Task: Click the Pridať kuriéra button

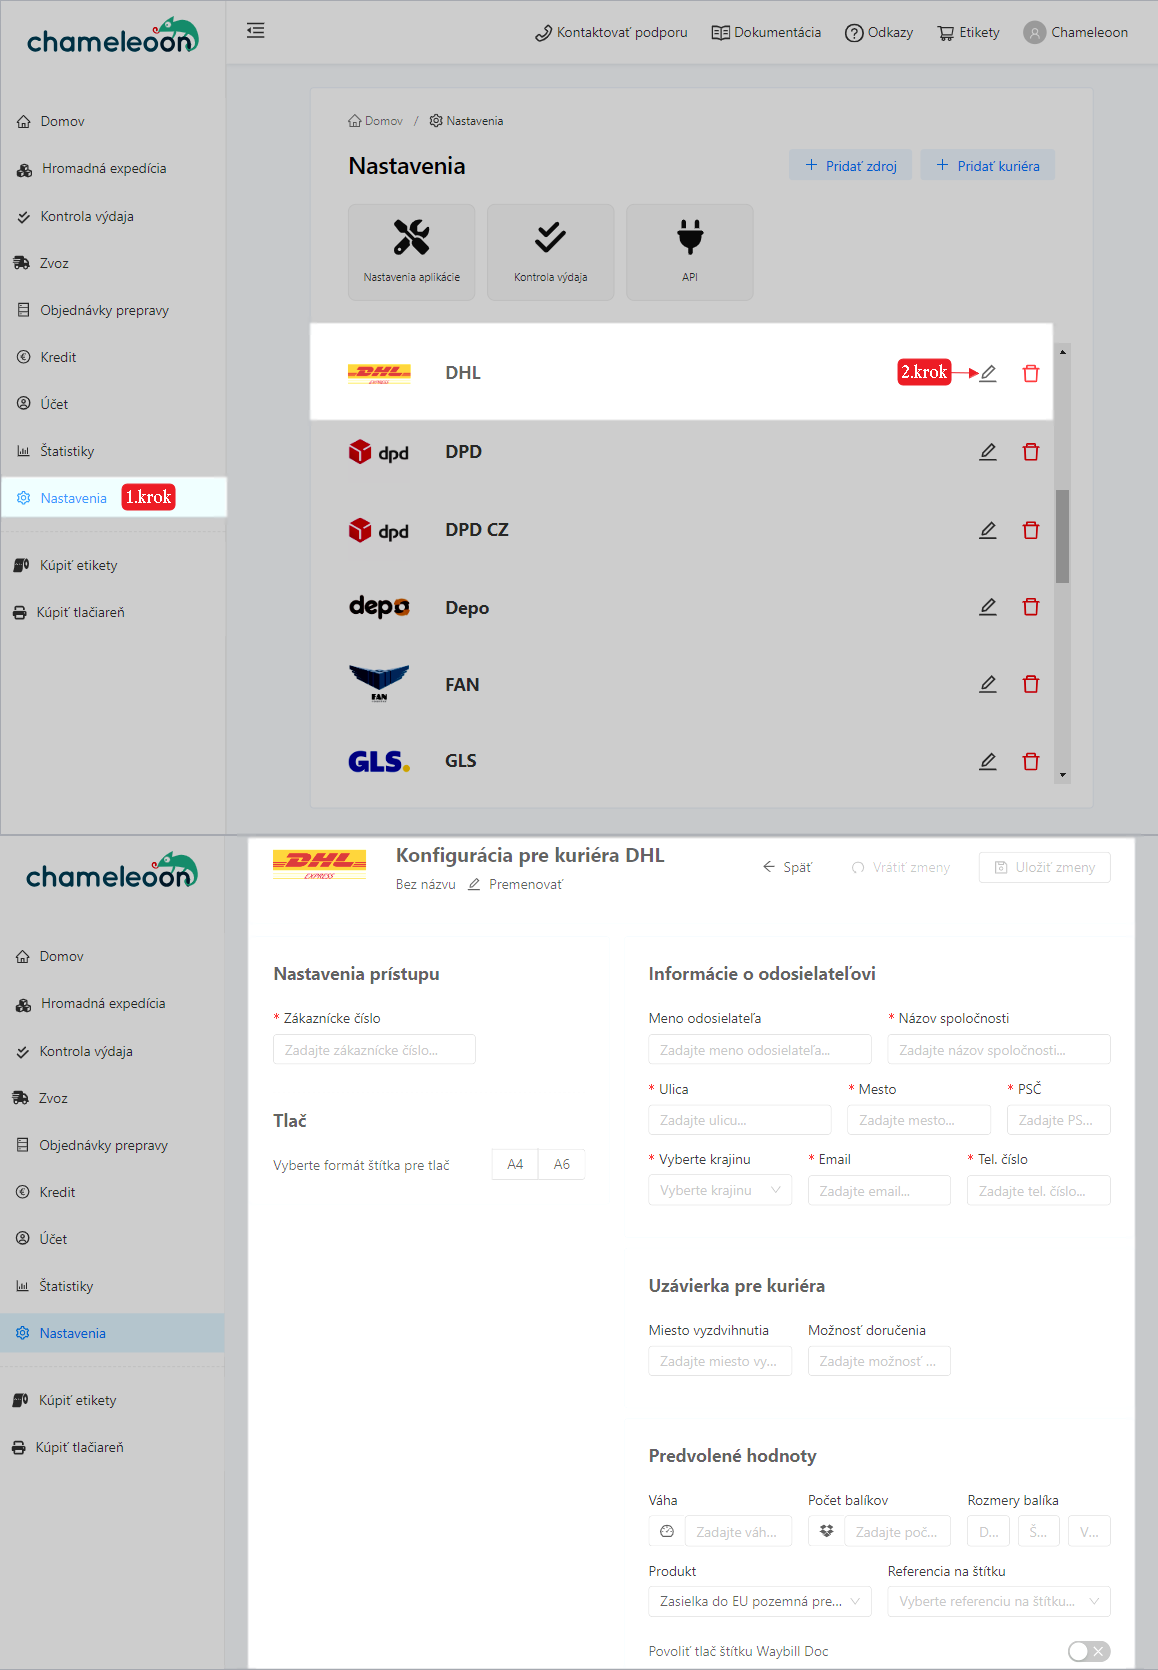Action: click(x=986, y=164)
